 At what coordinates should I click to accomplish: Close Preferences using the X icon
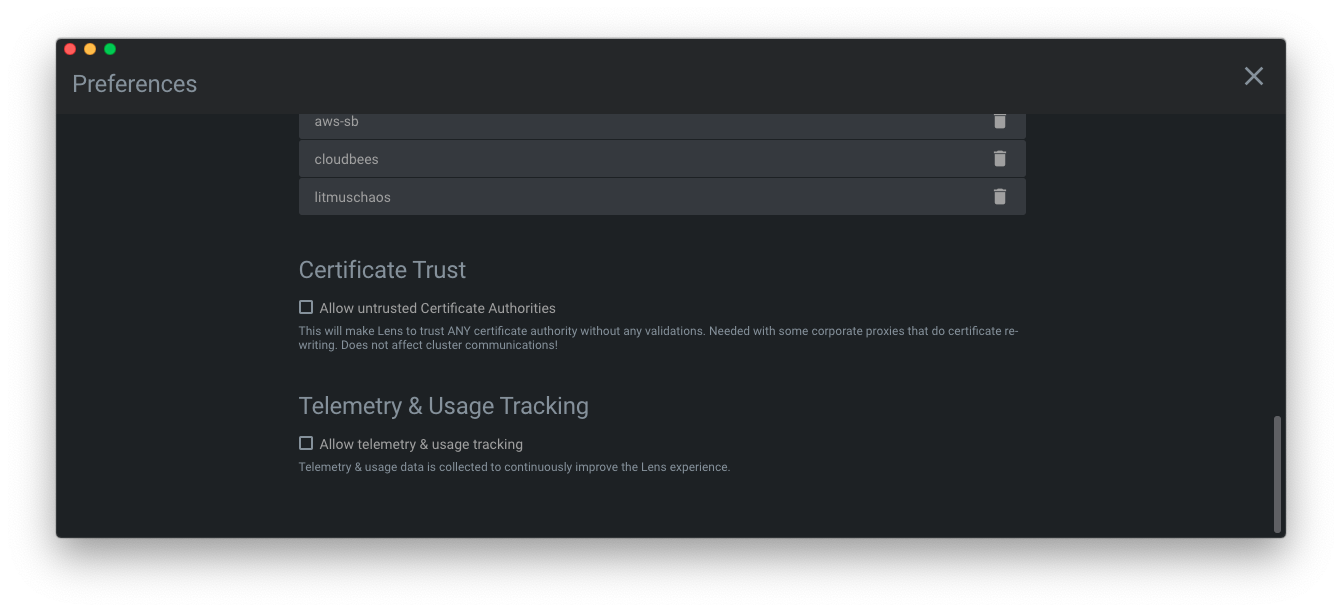pyautogui.click(x=1253, y=76)
